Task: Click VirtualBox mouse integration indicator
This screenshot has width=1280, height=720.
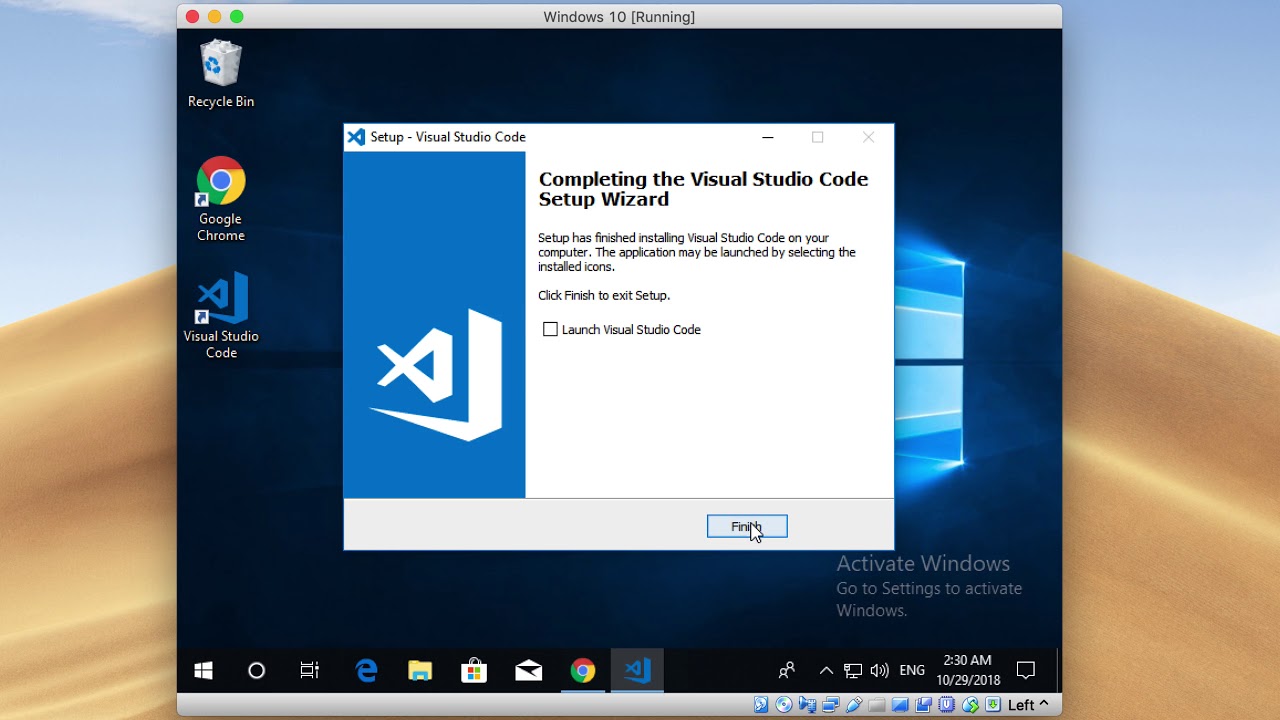Action: [970, 705]
